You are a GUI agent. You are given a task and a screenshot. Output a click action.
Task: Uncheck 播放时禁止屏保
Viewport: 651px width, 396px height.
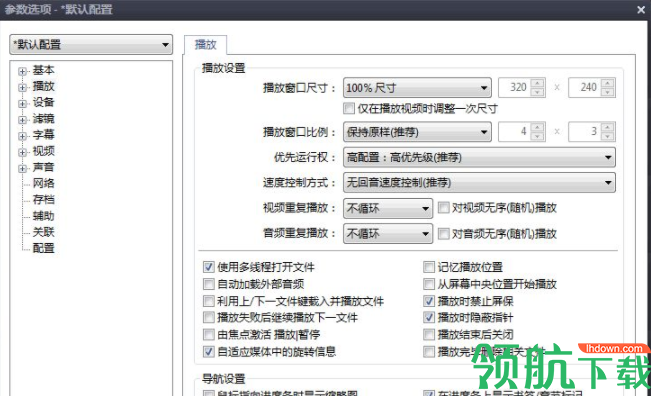tap(429, 301)
